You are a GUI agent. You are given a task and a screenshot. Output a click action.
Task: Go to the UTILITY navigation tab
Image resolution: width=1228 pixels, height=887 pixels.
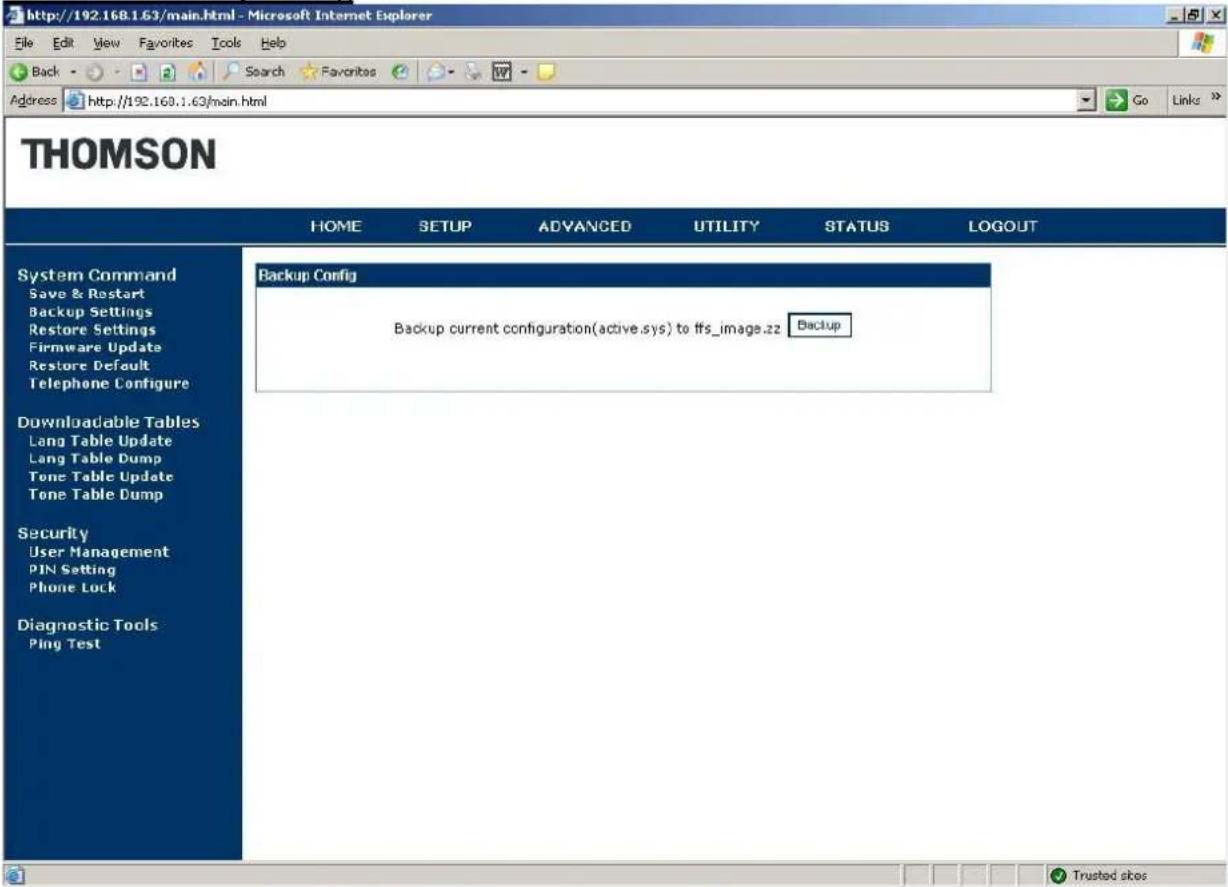pos(727,227)
